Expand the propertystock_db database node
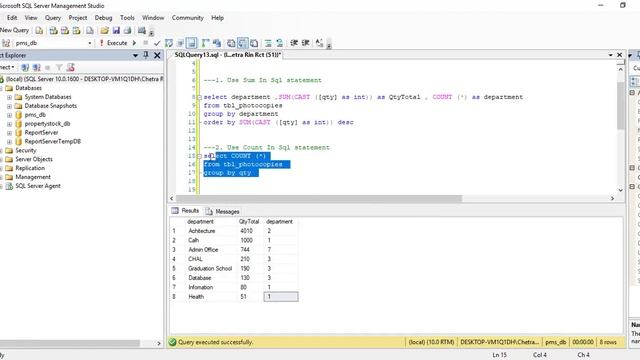The image size is (640, 360). [9, 124]
